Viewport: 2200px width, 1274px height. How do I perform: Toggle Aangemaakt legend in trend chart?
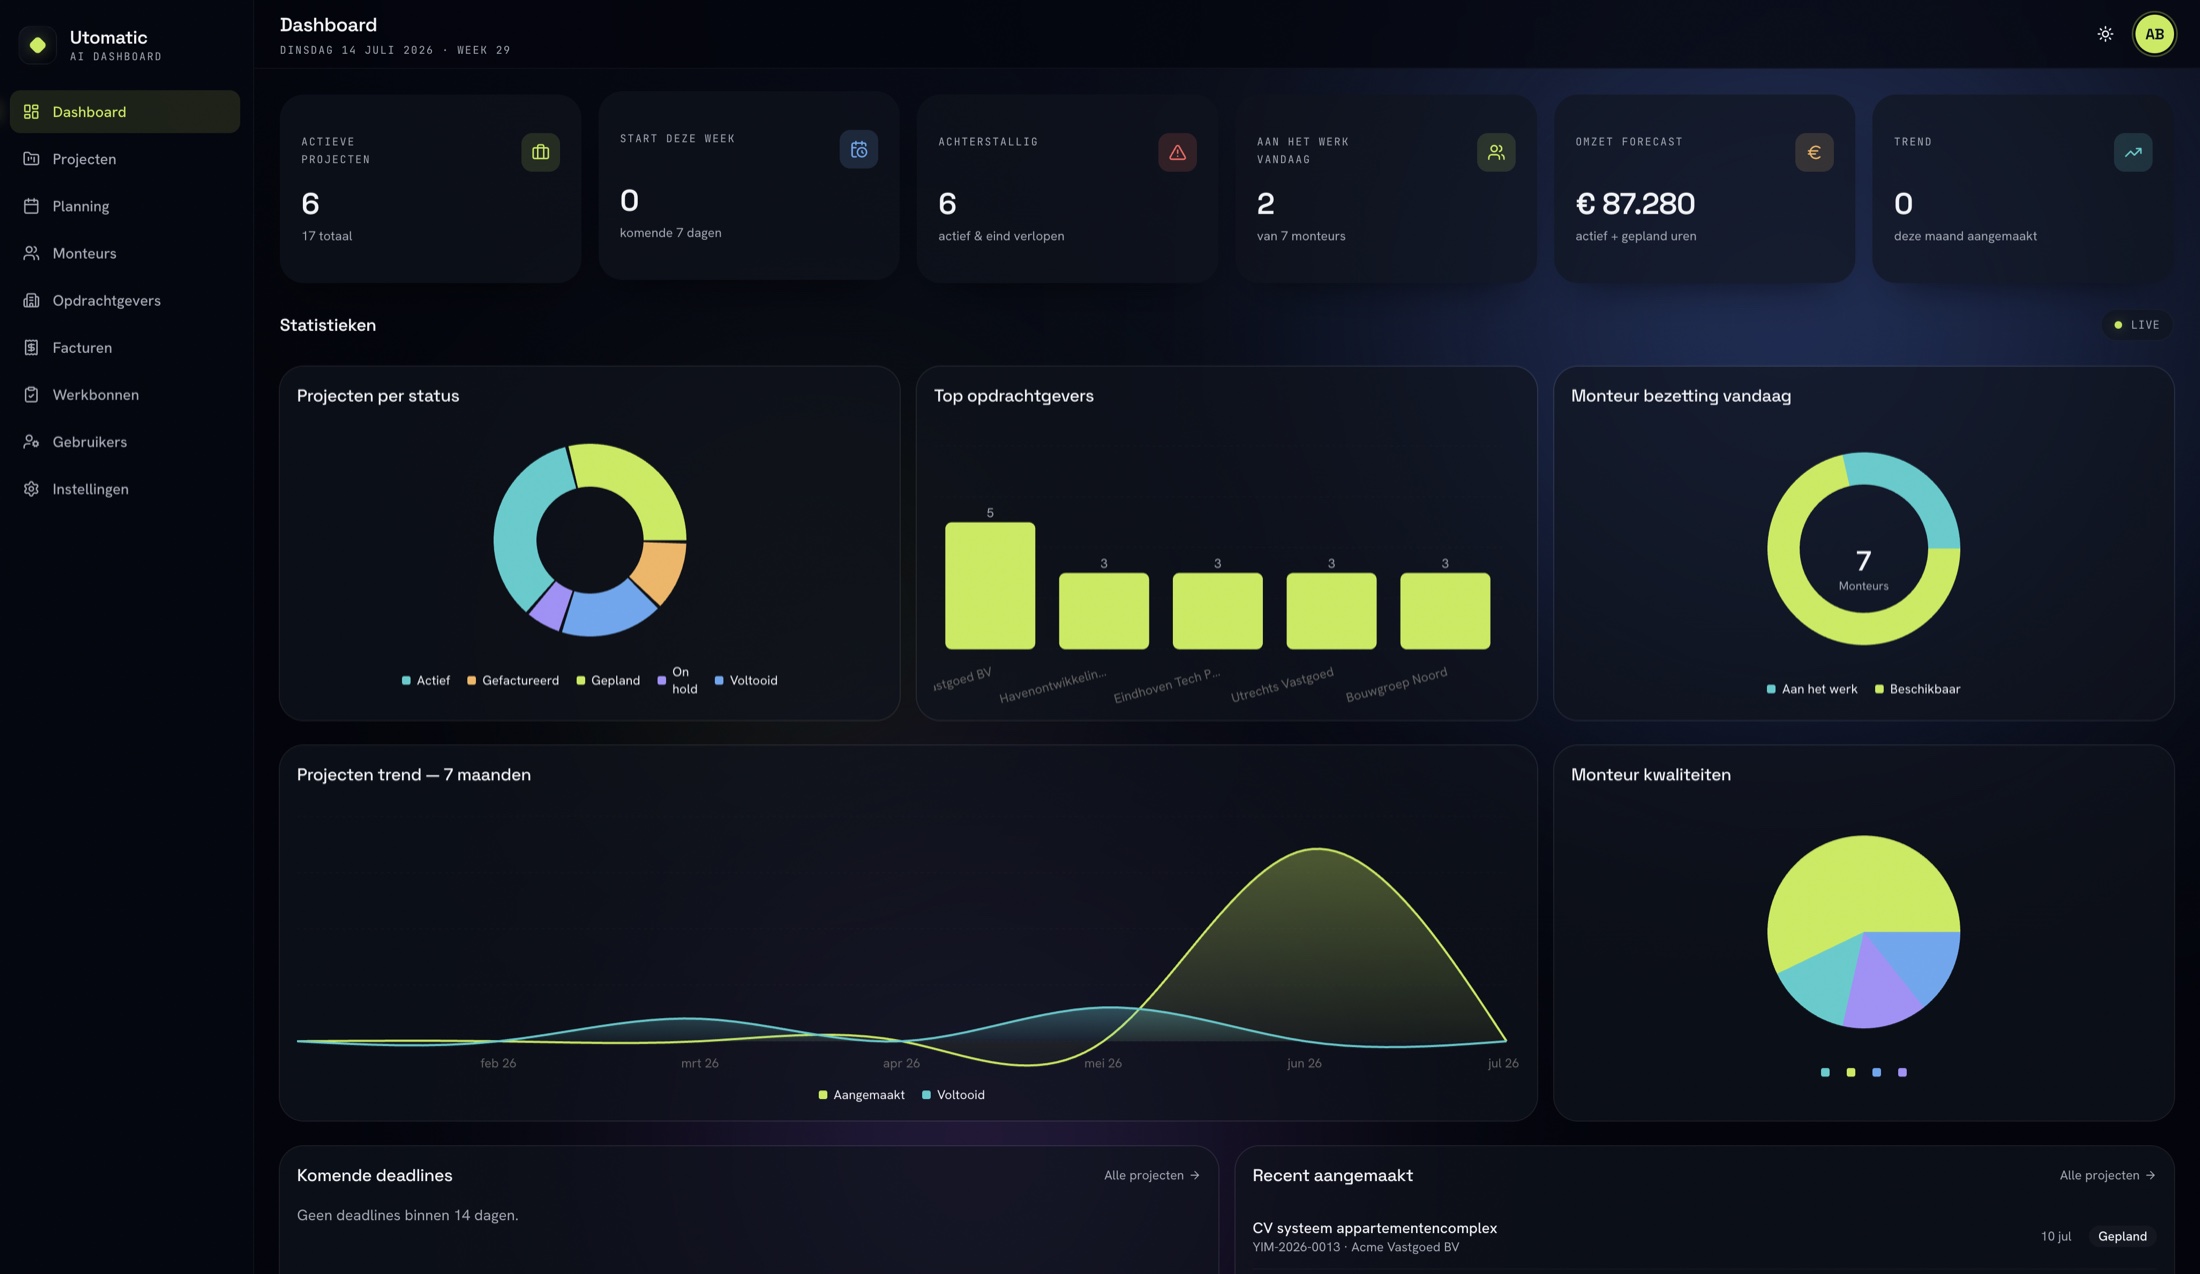[x=861, y=1095]
